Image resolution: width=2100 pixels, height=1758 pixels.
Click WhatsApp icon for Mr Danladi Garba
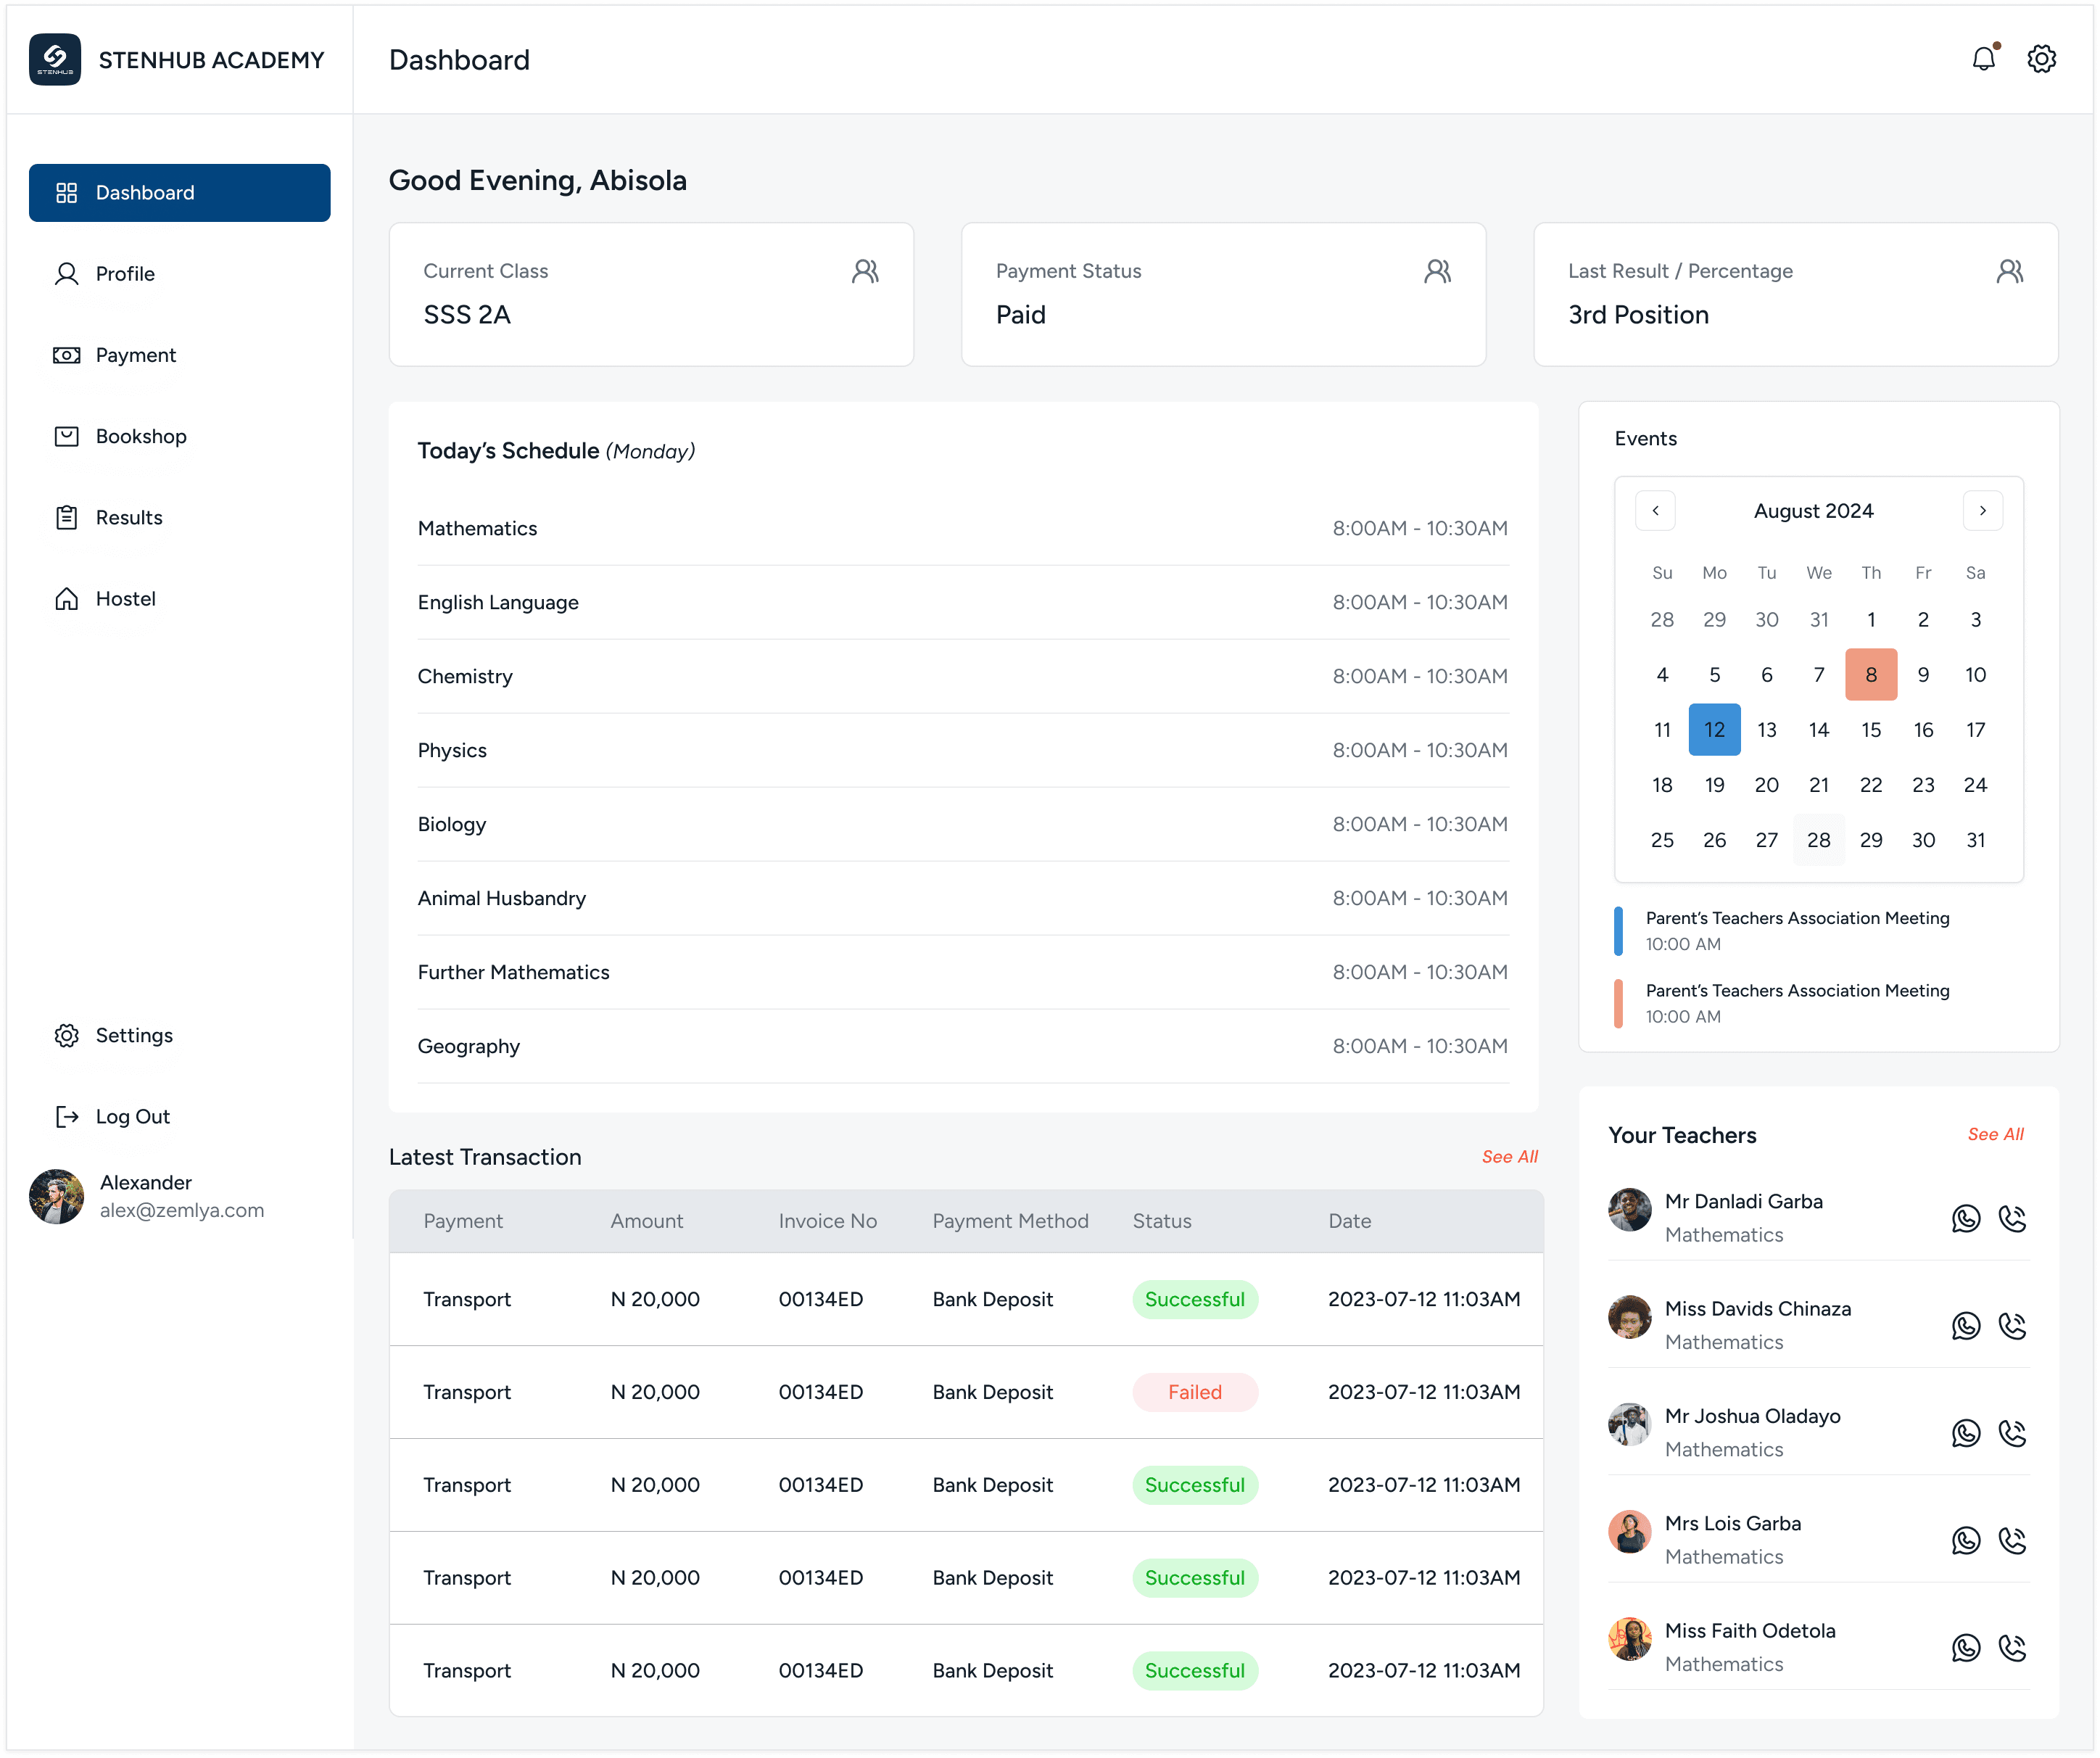click(x=1965, y=1218)
